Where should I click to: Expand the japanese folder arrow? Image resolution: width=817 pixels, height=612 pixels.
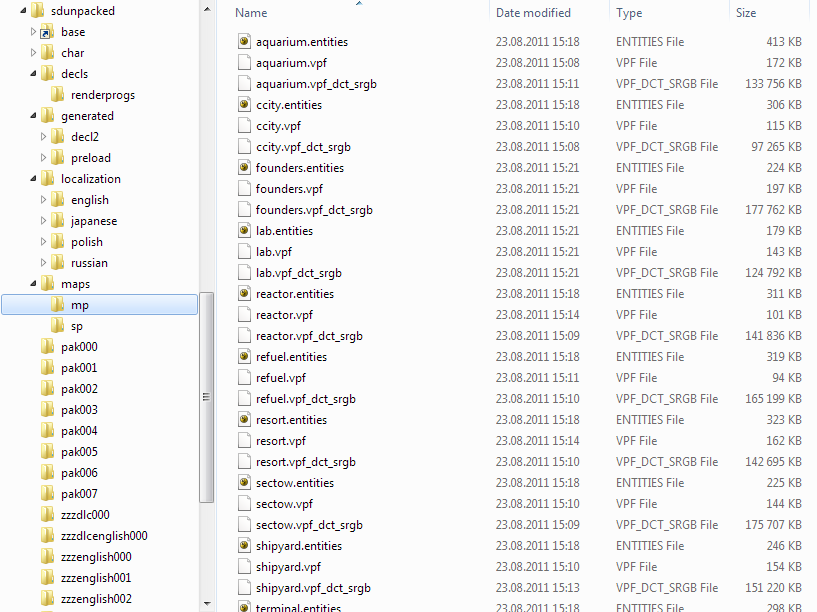[x=43, y=221]
